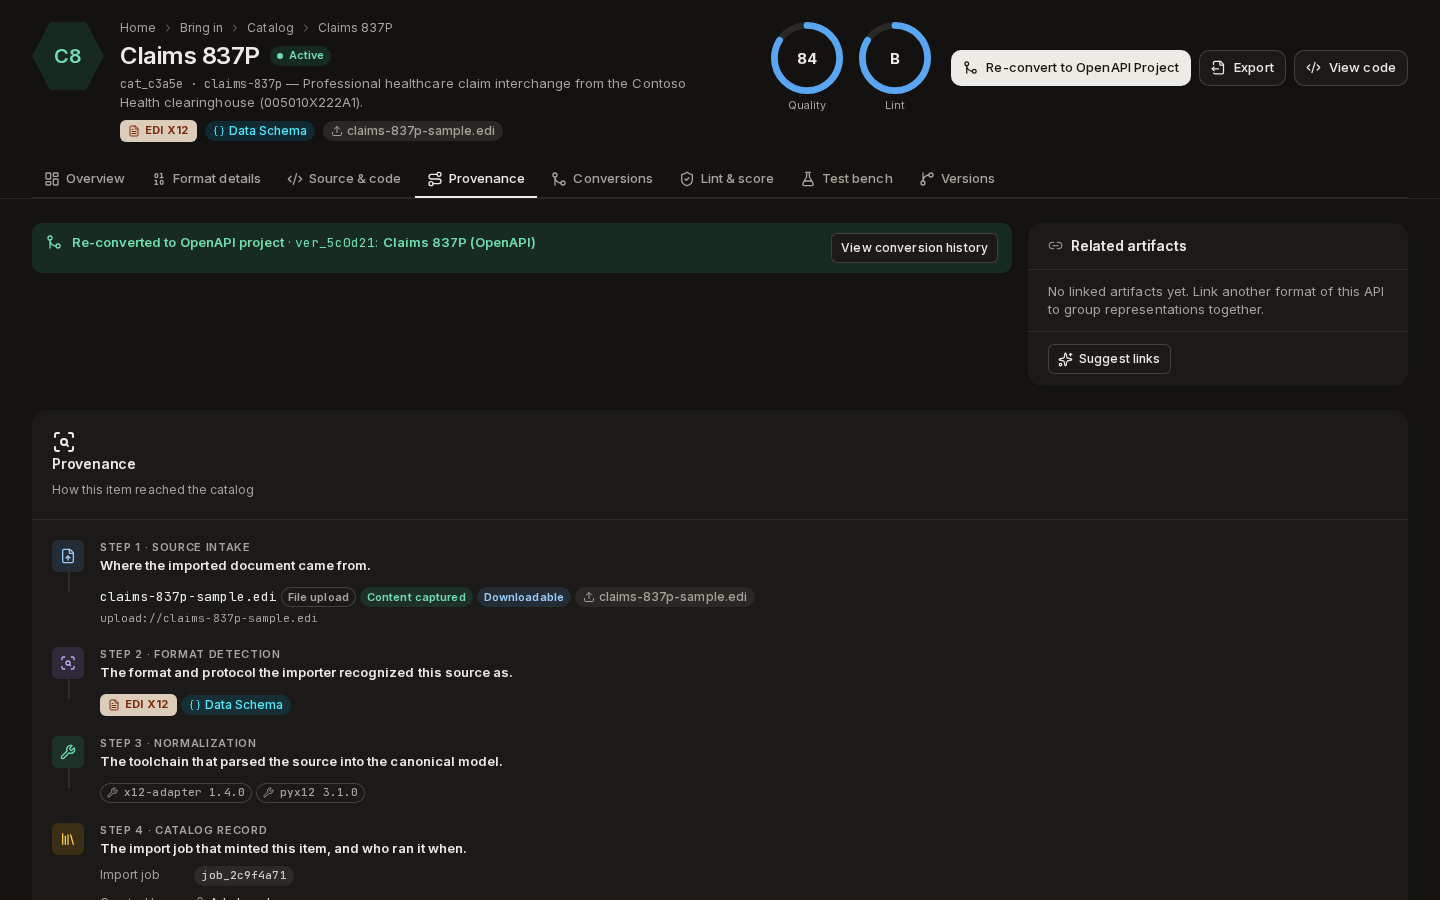Image resolution: width=1440 pixels, height=900 pixels.
Task: Open the Source & code tab
Action: 344,179
